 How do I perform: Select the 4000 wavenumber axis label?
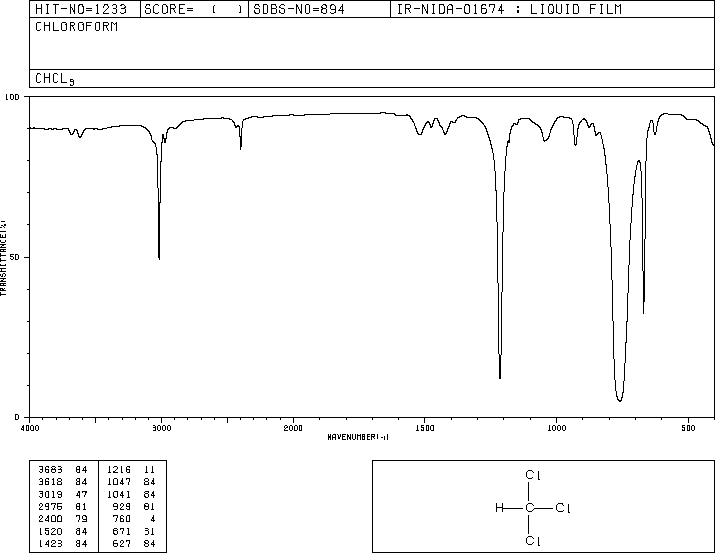pyautogui.click(x=30, y=428)
